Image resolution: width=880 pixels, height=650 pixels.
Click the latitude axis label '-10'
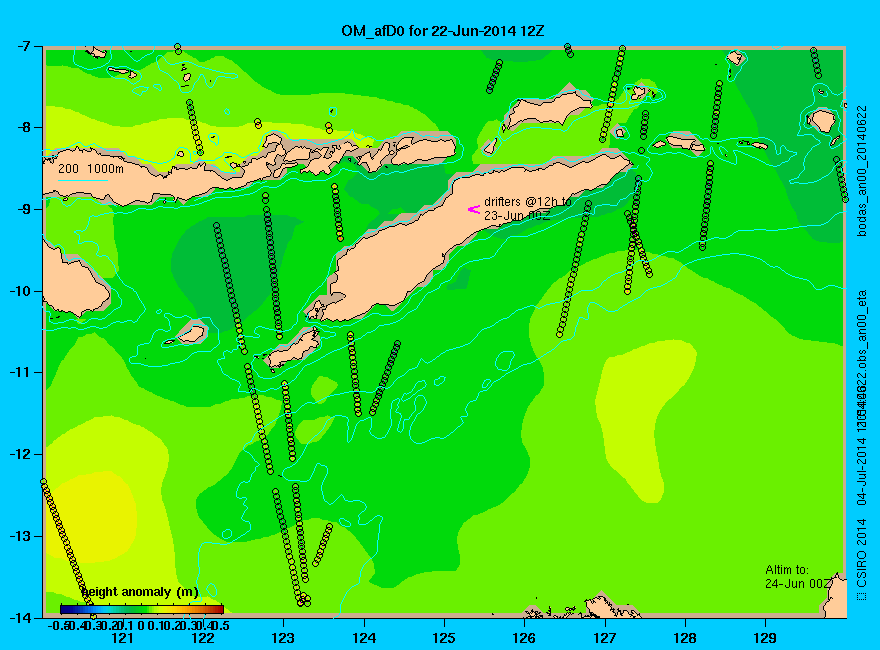click(x=21, y=291)
